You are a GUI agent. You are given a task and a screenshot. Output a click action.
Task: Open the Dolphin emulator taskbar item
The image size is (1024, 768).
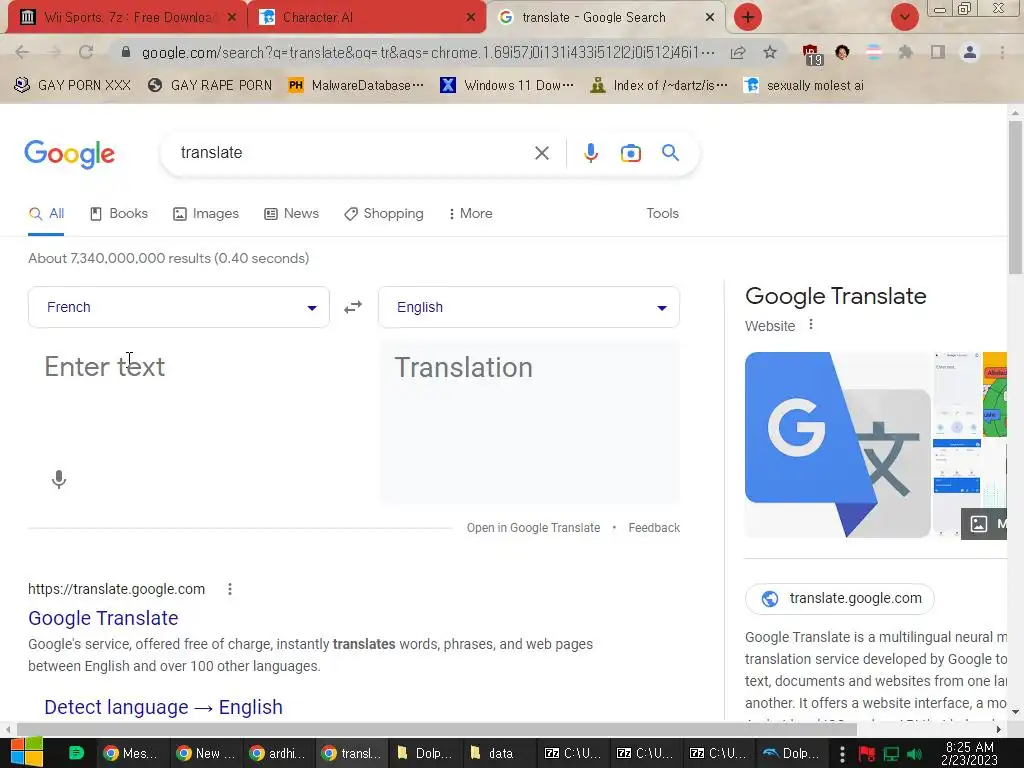pyautogui.click(x=792, y=753)
